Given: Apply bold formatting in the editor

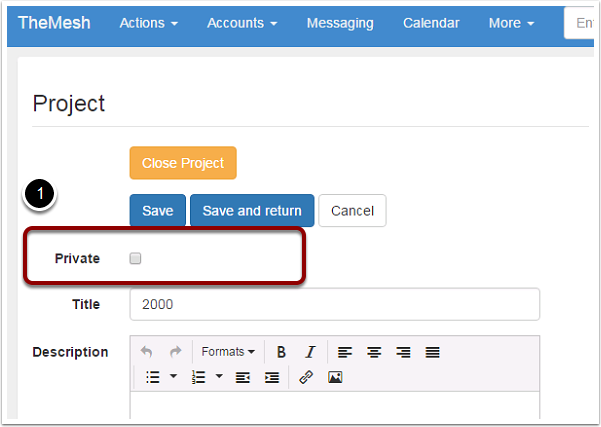Looking at the screenshot, I should click(x=281, y=351).
